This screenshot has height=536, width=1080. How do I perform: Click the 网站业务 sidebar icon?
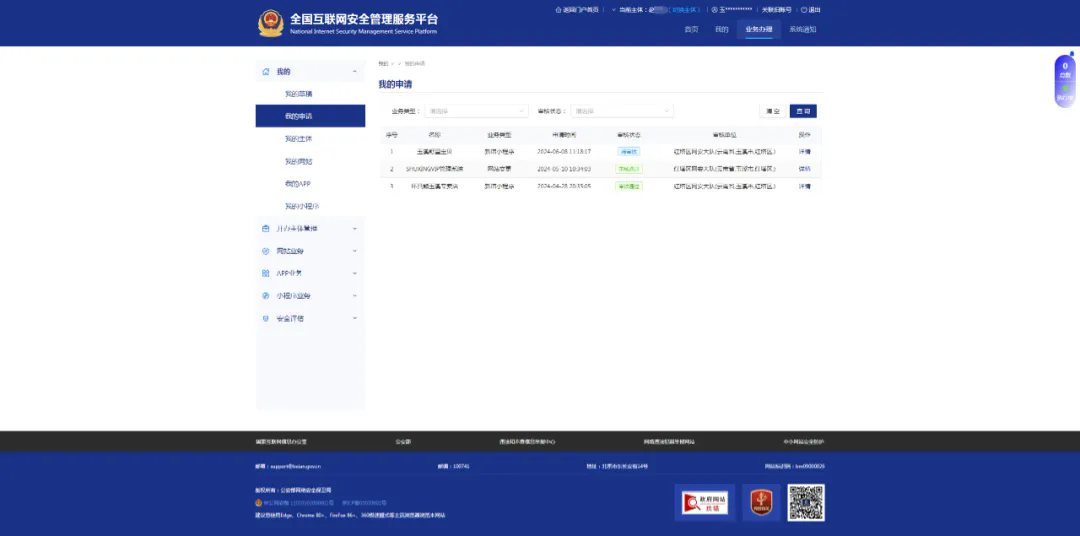265,251
